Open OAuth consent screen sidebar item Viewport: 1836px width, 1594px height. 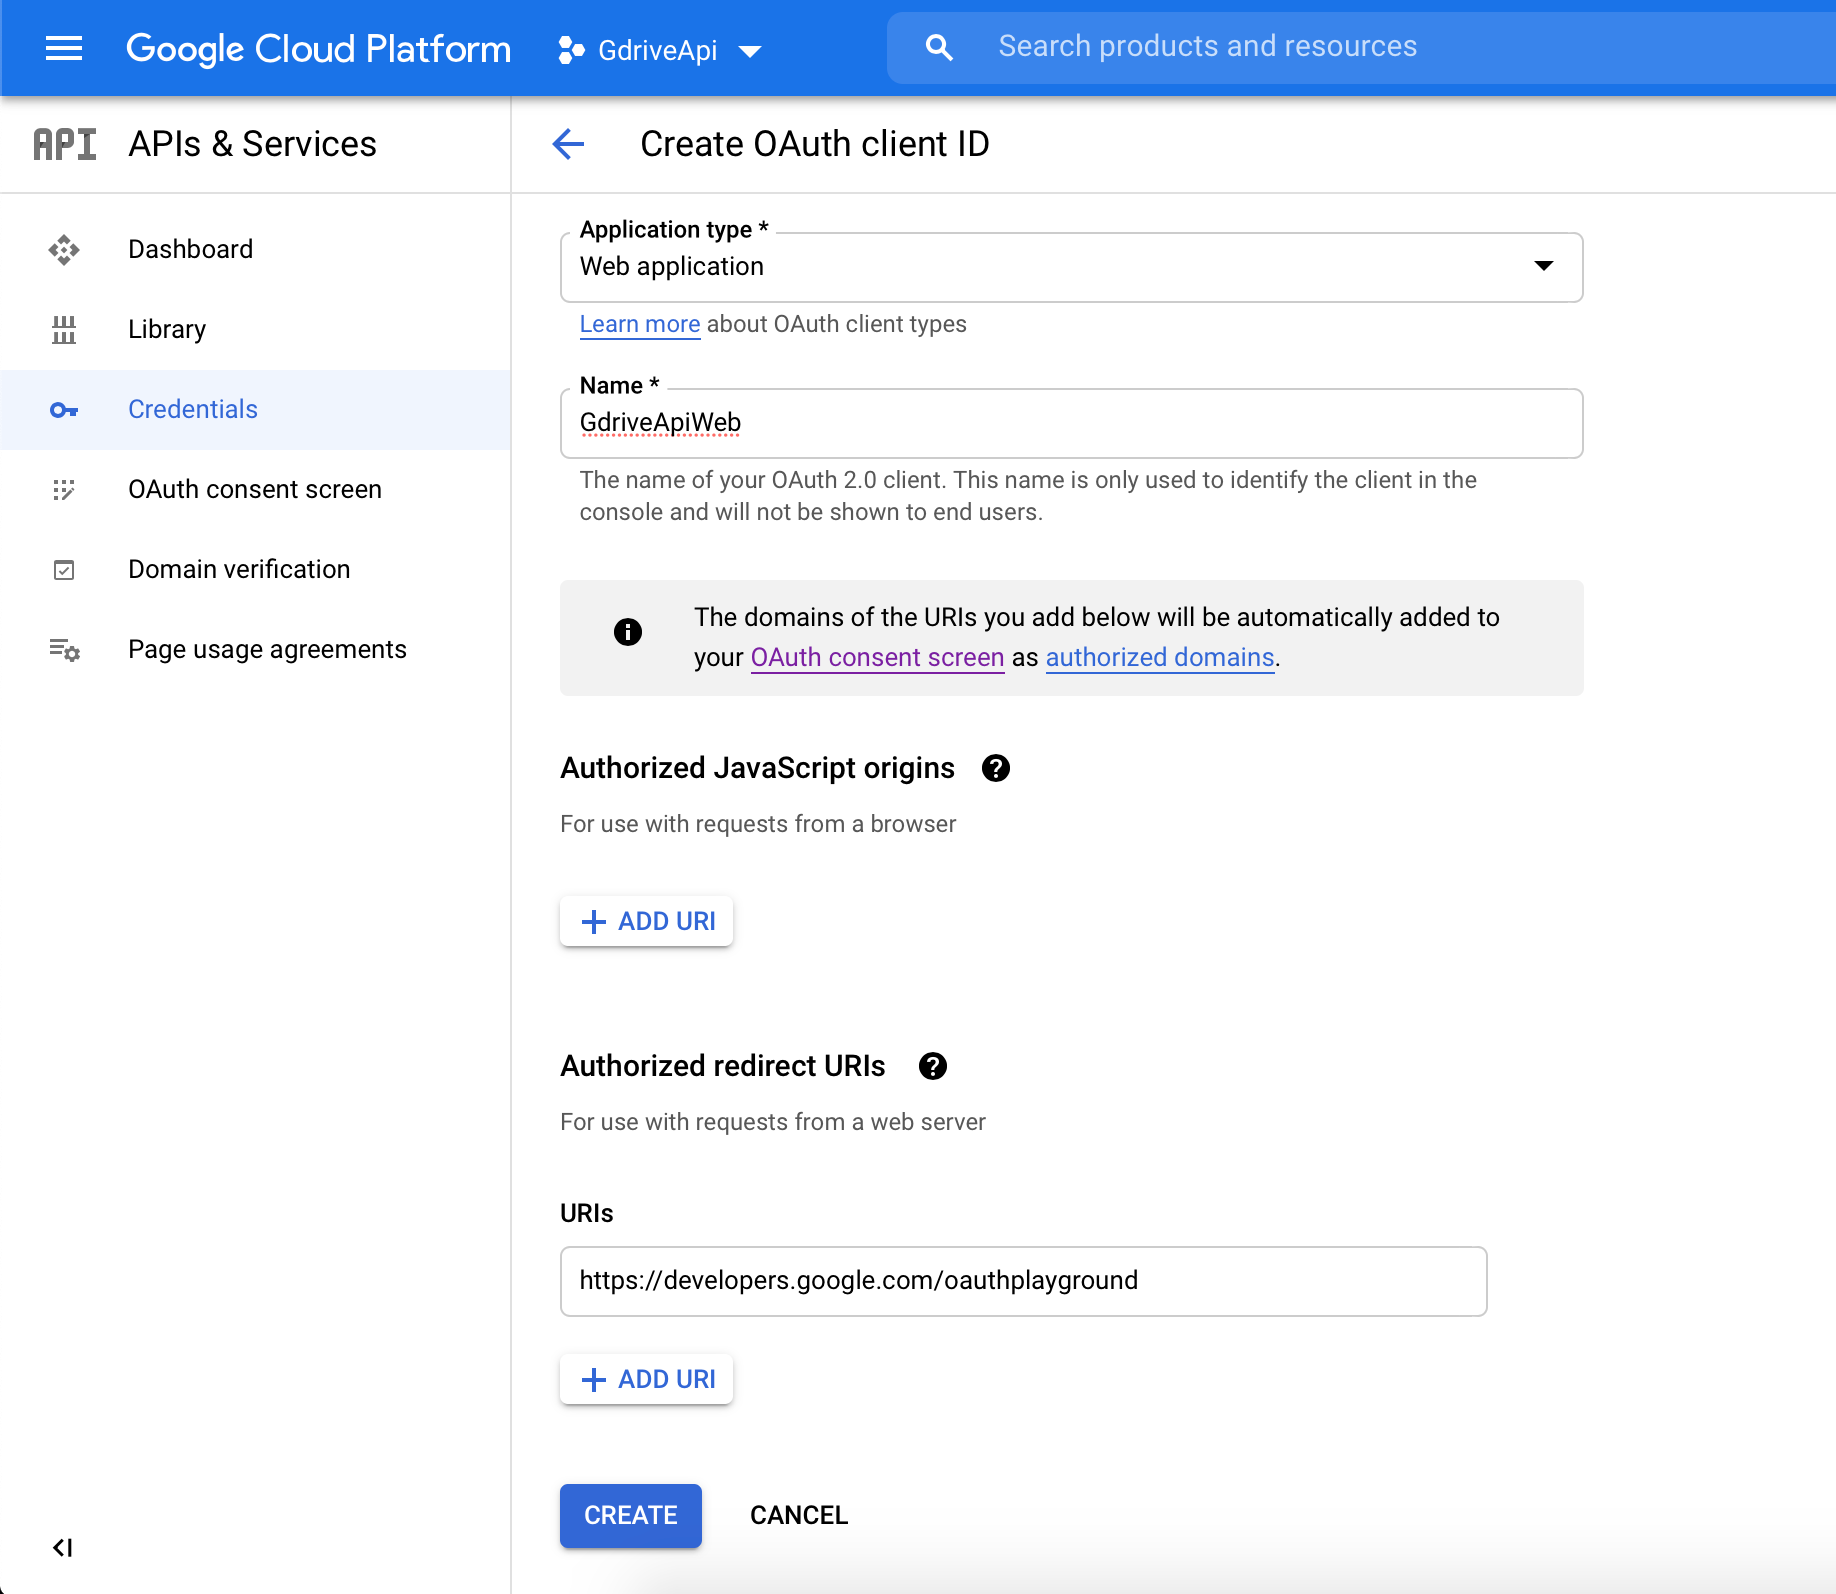coord(255,489)
